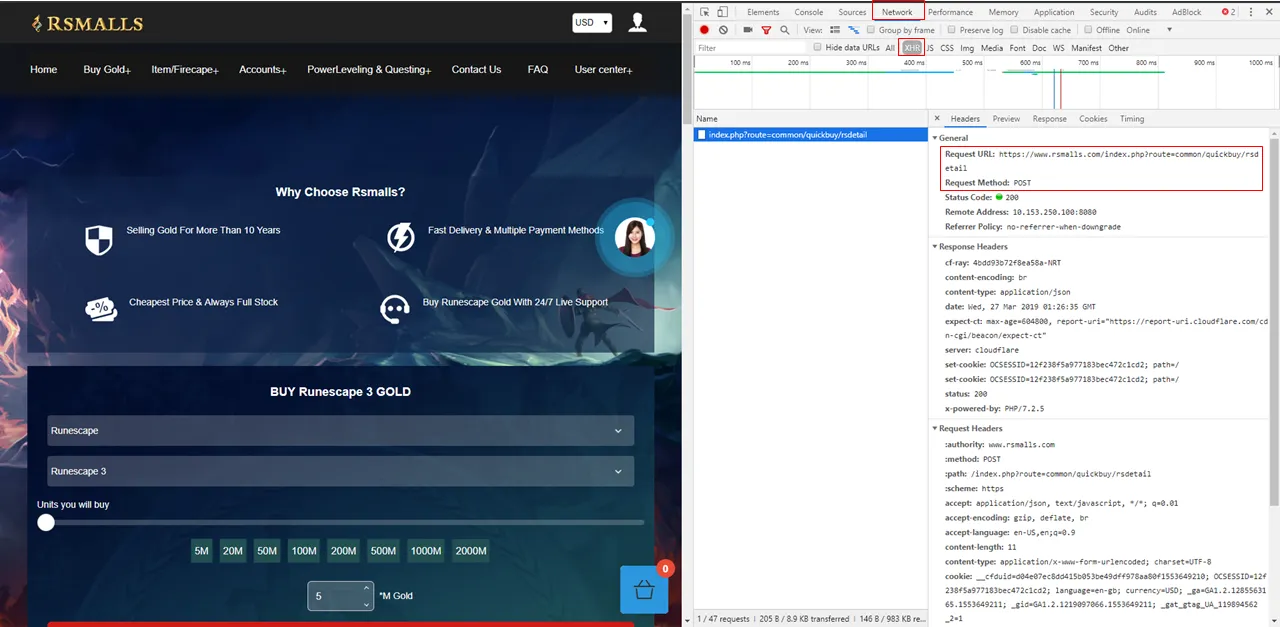The width and height of the screenshot is (1280, 627).
Task: Click the red error count badge
Action: 1228,12
